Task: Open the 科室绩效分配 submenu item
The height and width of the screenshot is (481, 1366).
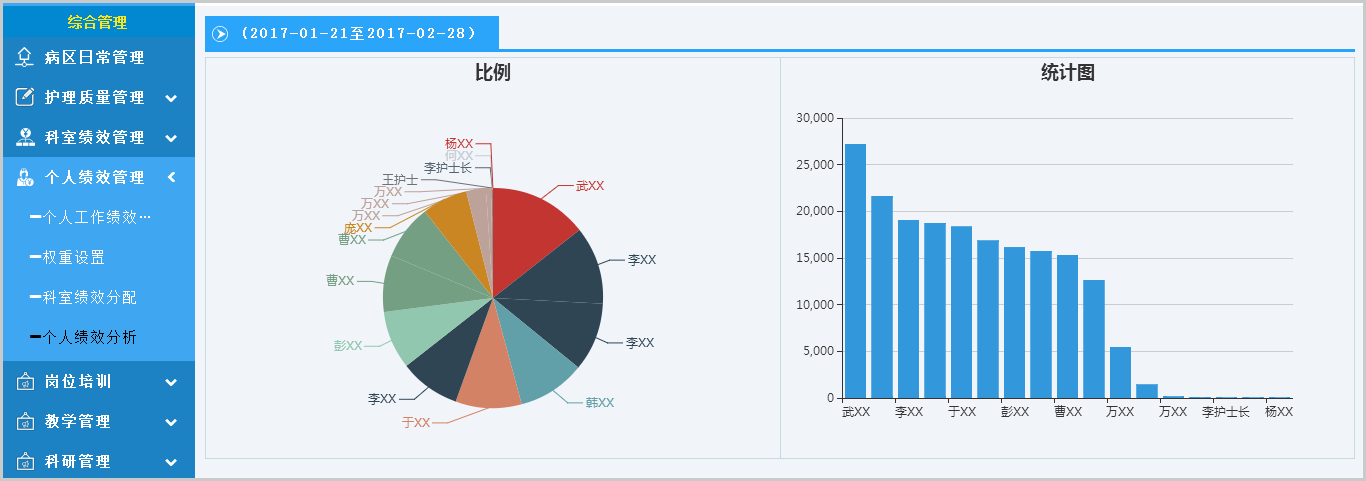Action: click(89, 297)
